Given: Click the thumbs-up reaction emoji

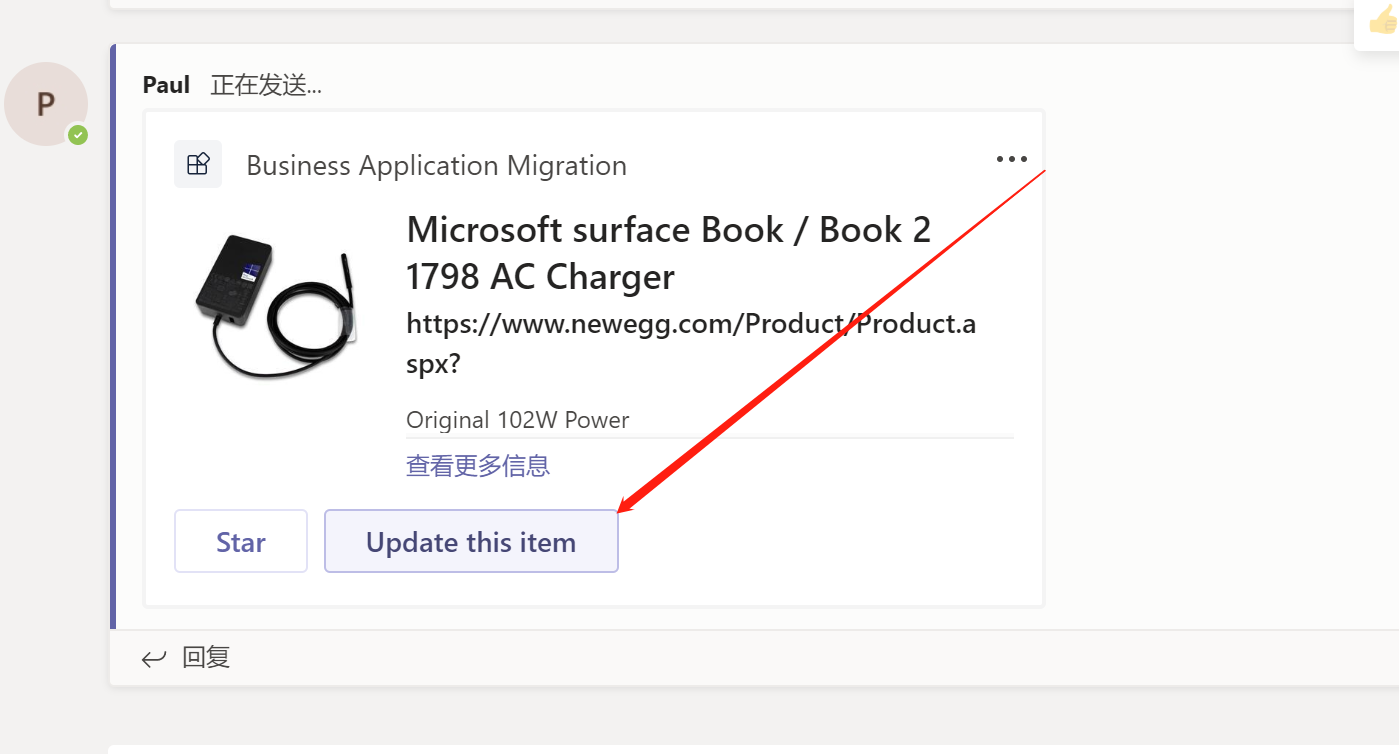Looking at the screenshot, I should click(x=1383, y=18).
